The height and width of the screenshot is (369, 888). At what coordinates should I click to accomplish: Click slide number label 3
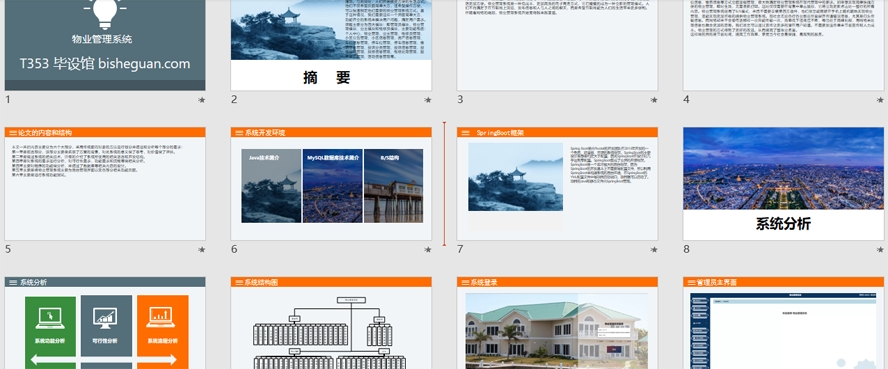point(460,100)
